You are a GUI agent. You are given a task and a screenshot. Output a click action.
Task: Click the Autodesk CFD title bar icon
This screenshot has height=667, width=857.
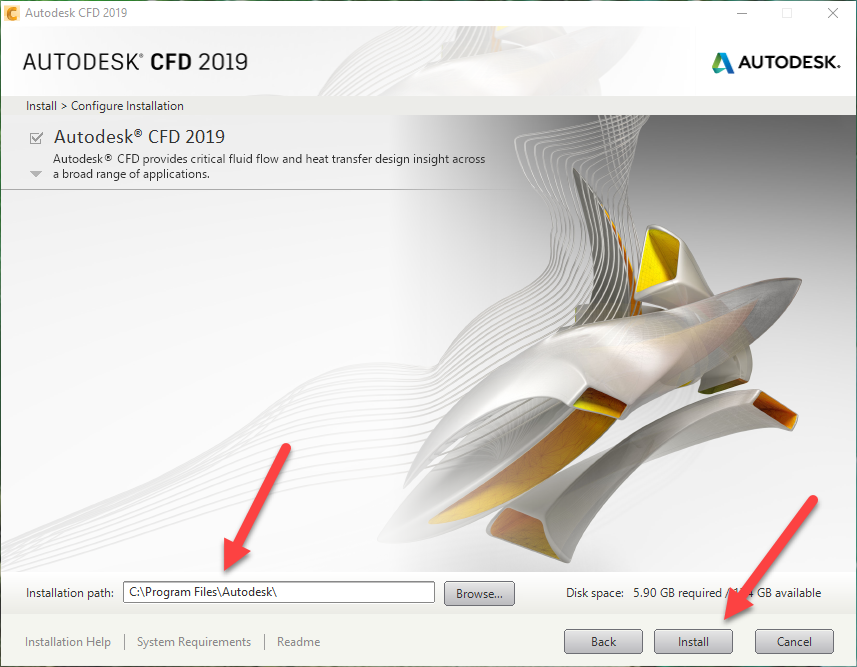(11, 13)
